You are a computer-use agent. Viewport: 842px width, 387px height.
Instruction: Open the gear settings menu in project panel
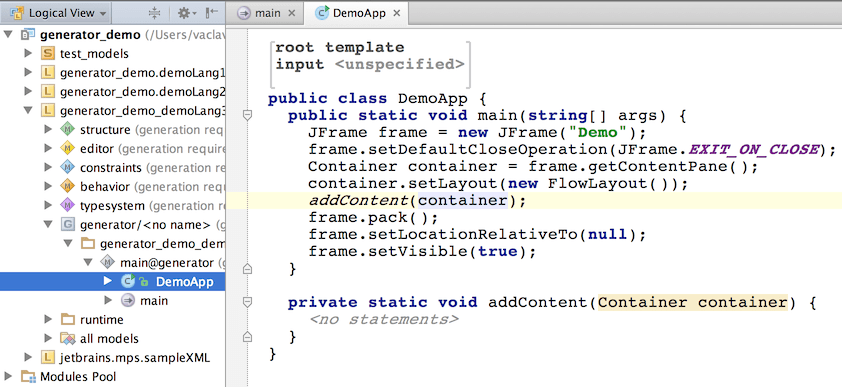187,13
